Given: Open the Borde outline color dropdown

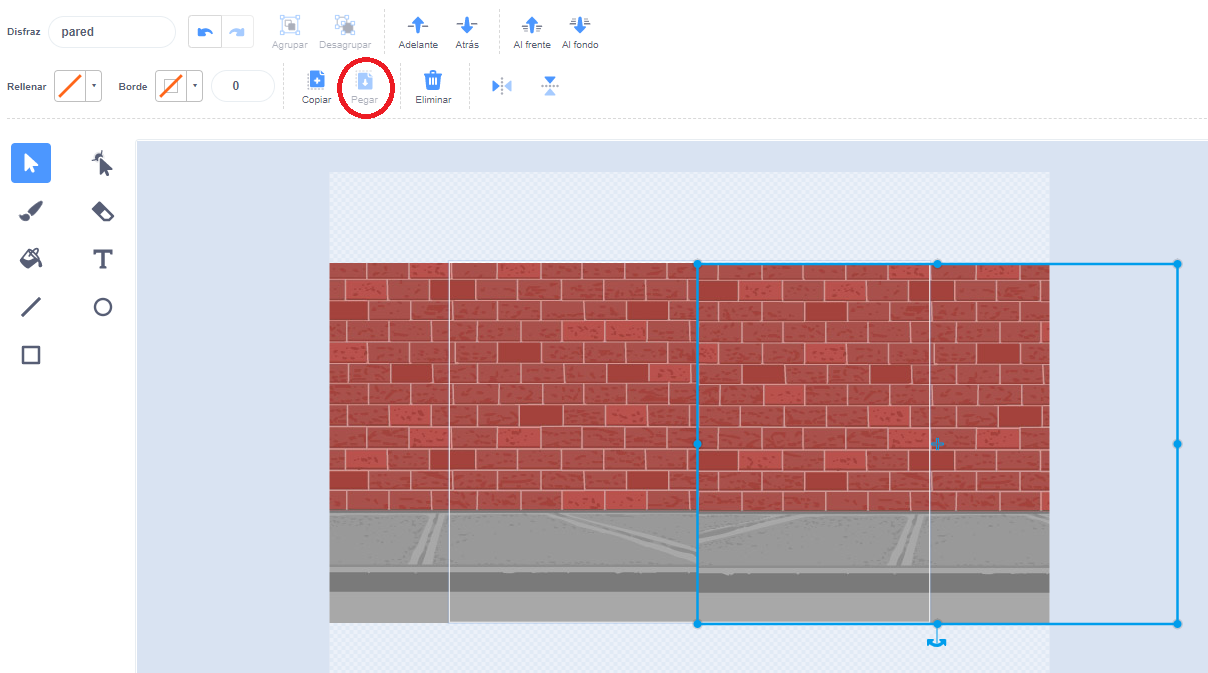Looking at the screenshot, I should pos(194,86).
